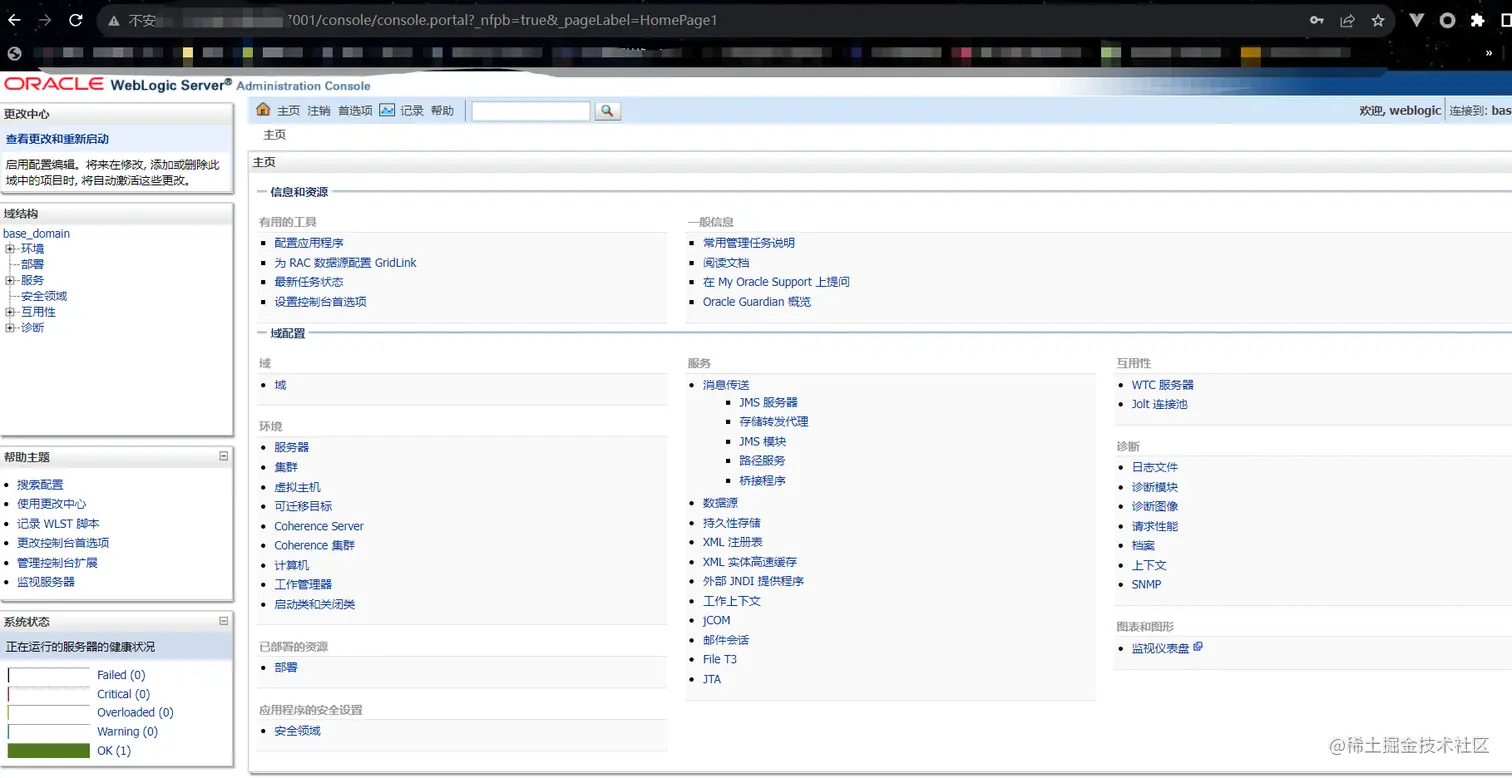The image size is (1512, 778).
Task: Click the Critical (0) status link
Action: coord(124,694)
